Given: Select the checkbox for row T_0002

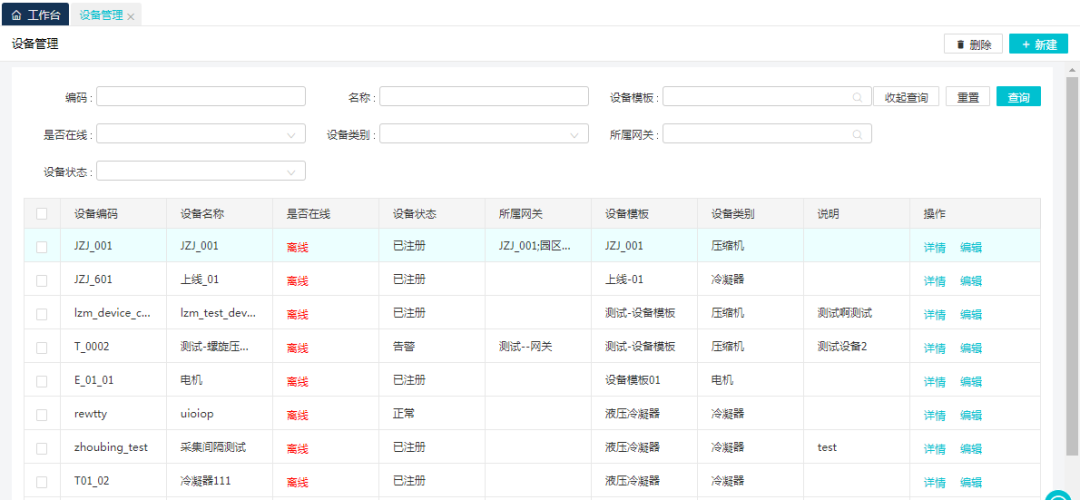Looking at the screenshot, I should 42,348.
